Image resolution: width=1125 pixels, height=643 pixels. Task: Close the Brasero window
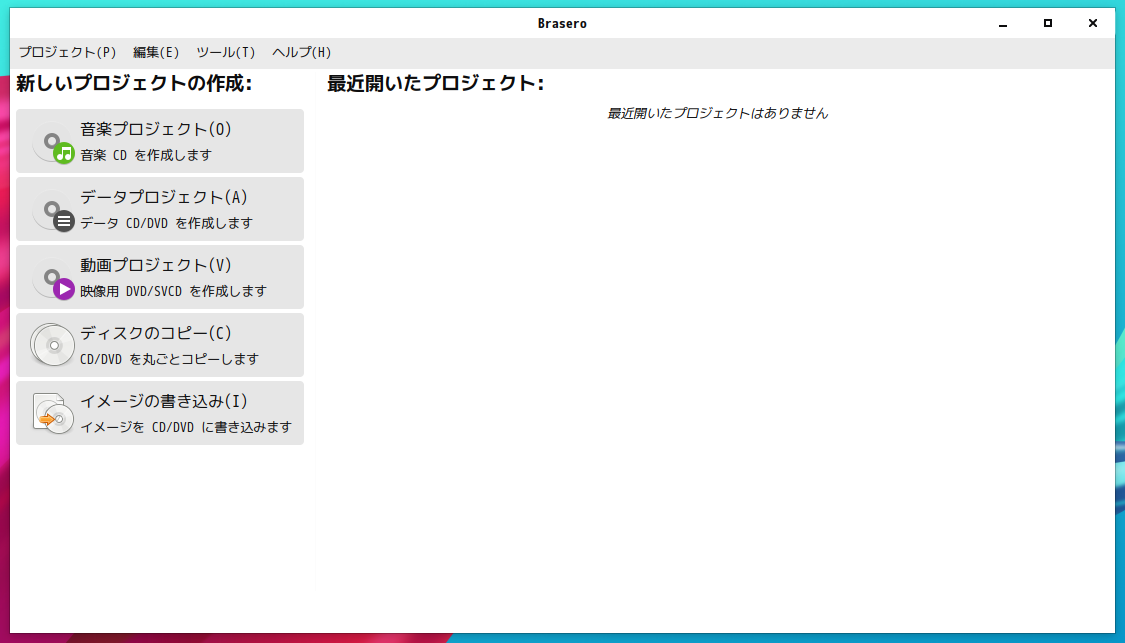coord(1093,24)
